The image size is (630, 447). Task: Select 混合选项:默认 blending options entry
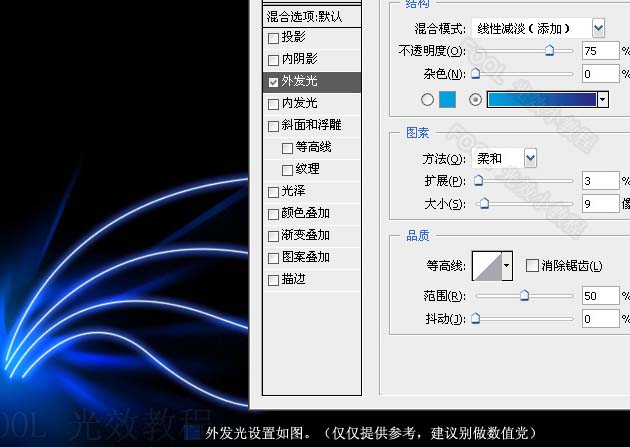[312, 17]
